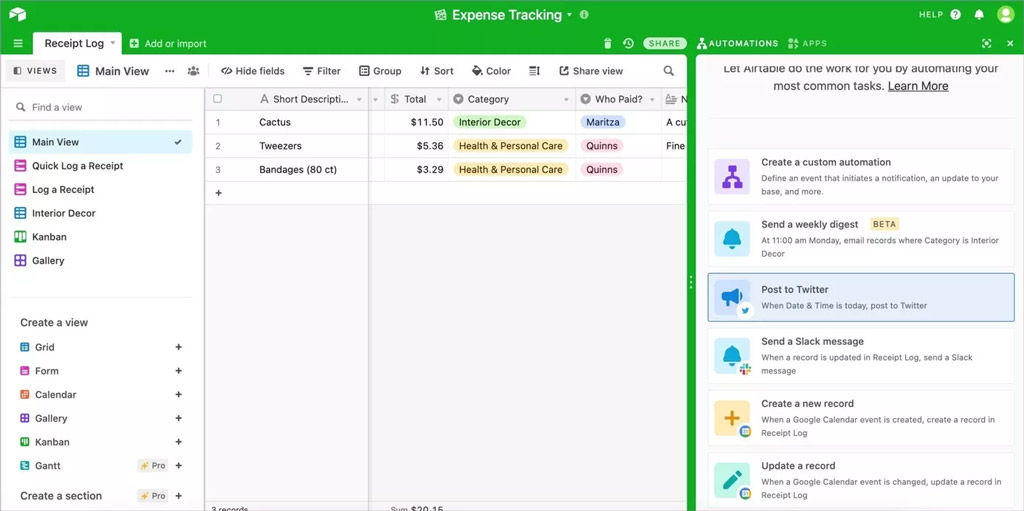
Task: Toggle the select-all rows checkbox
Action: click(217, 99)
